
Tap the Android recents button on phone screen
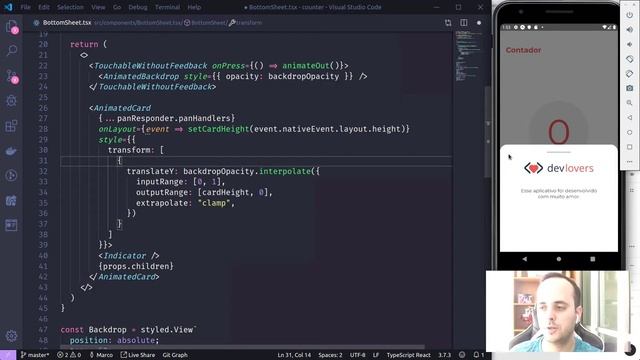click(x=593, y=259)
